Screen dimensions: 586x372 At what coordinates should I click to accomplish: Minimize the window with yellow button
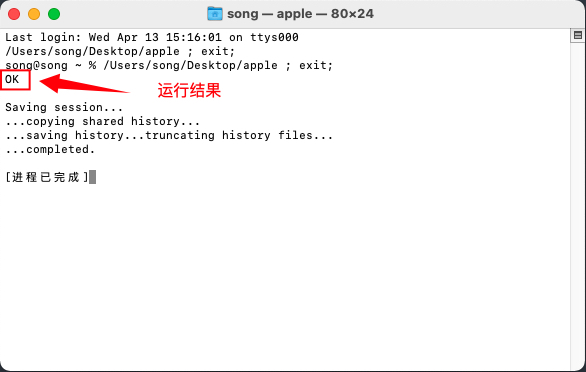pos(34,14)
